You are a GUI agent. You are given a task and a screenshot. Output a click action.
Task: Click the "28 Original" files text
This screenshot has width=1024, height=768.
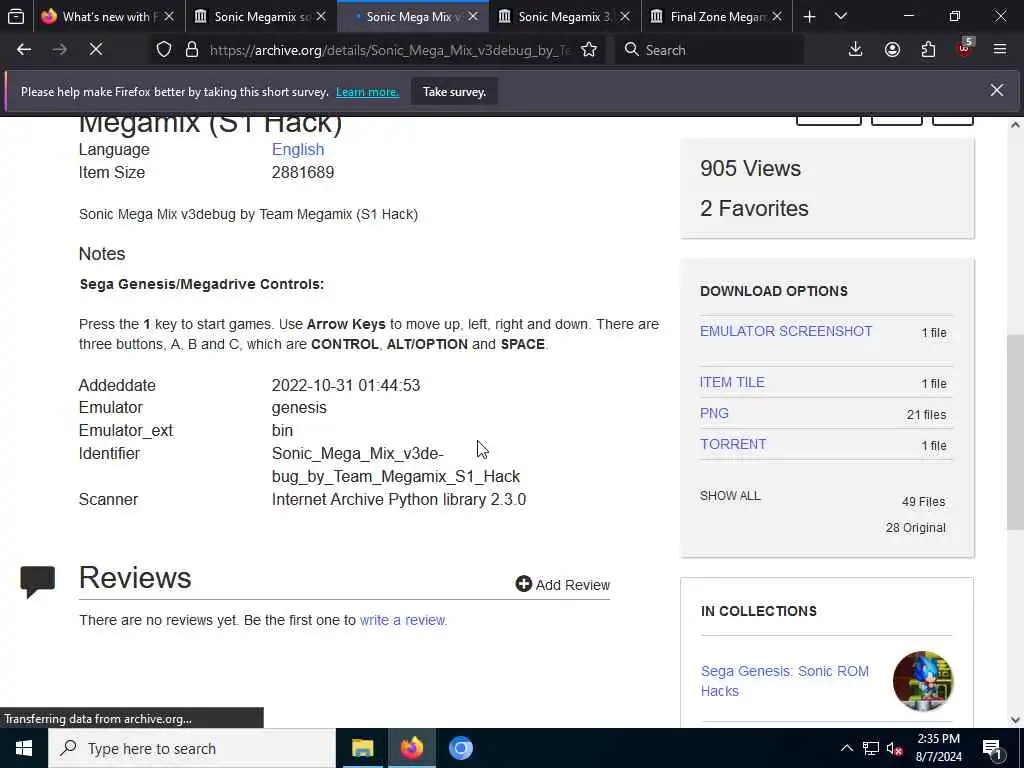tap(916, 528)
